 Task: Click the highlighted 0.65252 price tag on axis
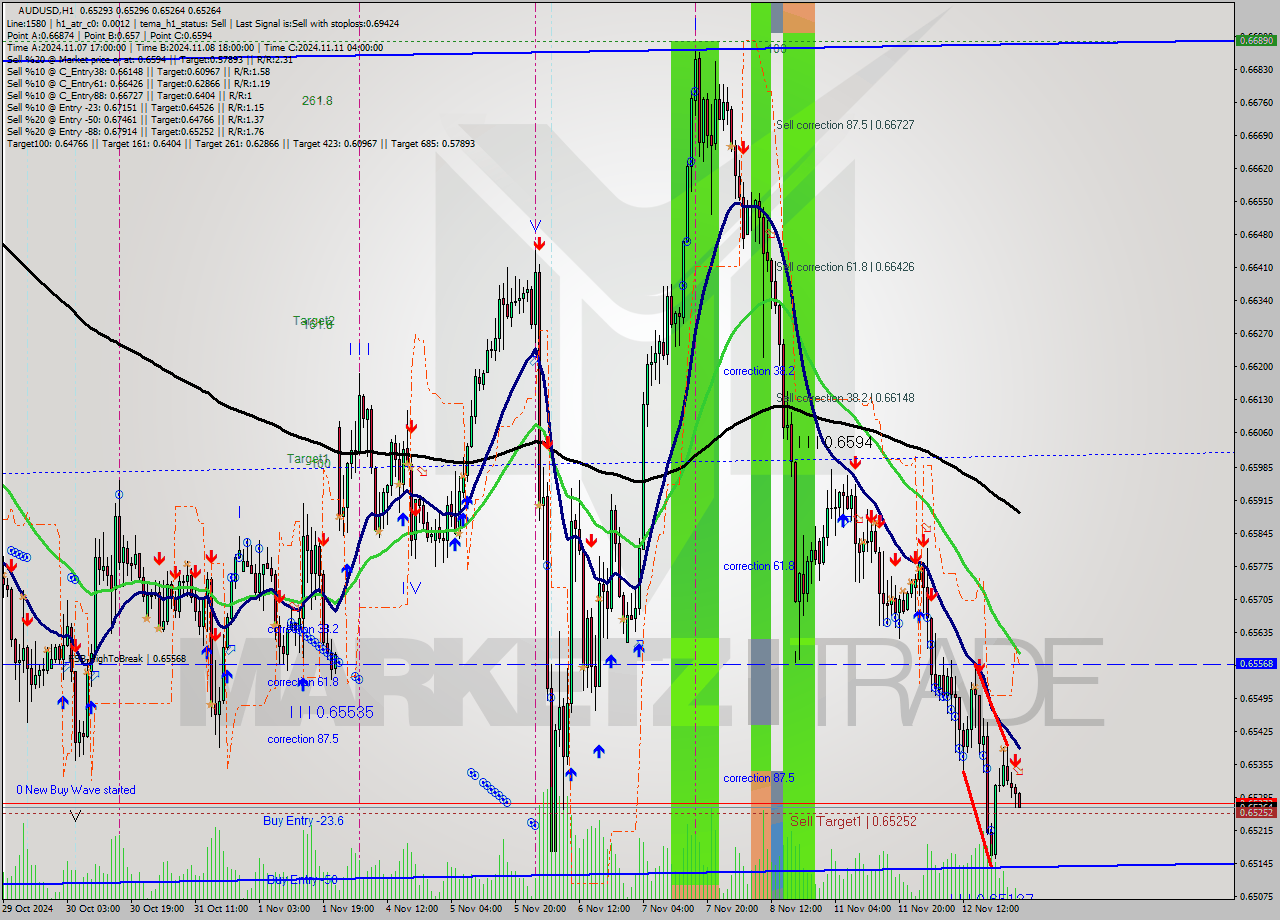pos(1256,813)
